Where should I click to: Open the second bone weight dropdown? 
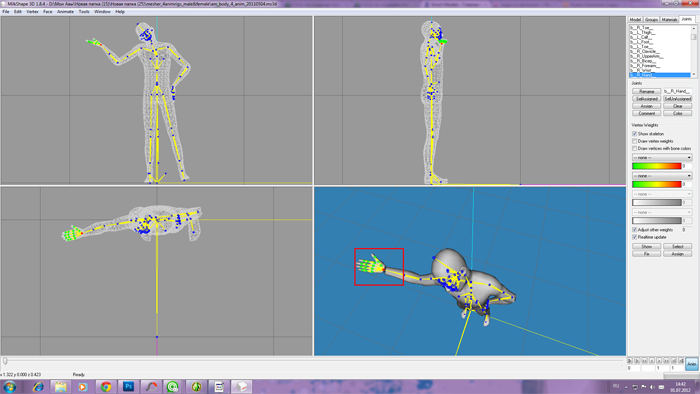click(x=662, y=176)
